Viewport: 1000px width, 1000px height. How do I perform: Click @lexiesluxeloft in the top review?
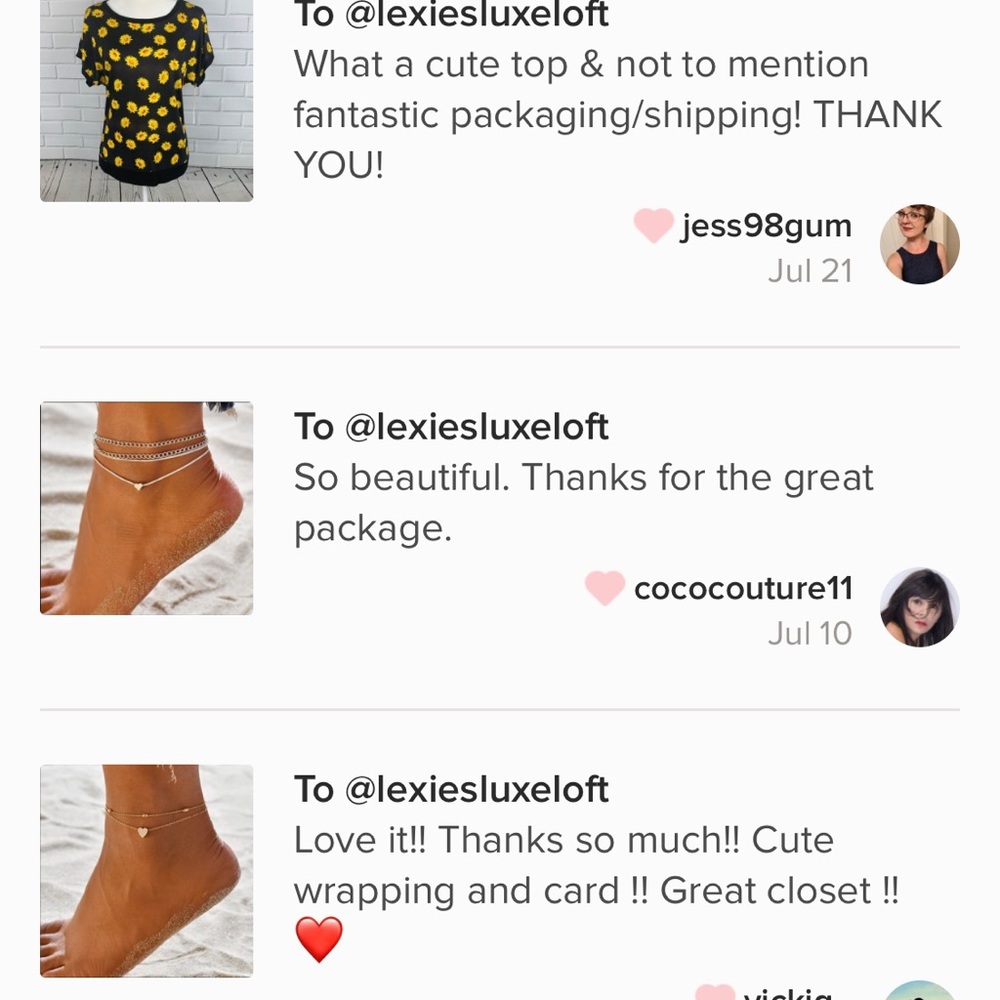coord(476,15)
